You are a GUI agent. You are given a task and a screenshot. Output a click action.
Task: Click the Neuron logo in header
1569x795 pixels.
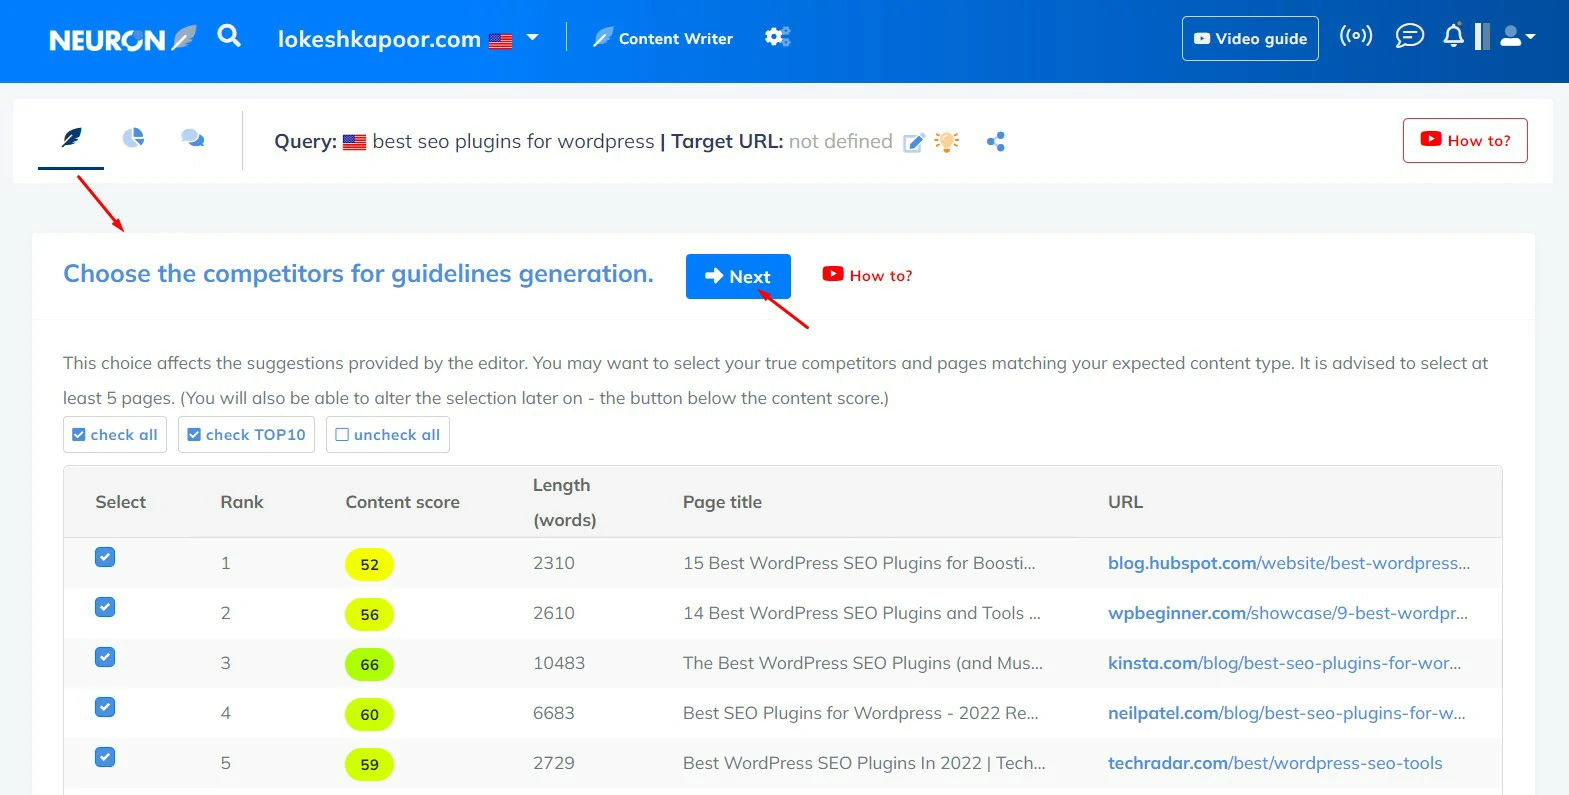point(122,39)
